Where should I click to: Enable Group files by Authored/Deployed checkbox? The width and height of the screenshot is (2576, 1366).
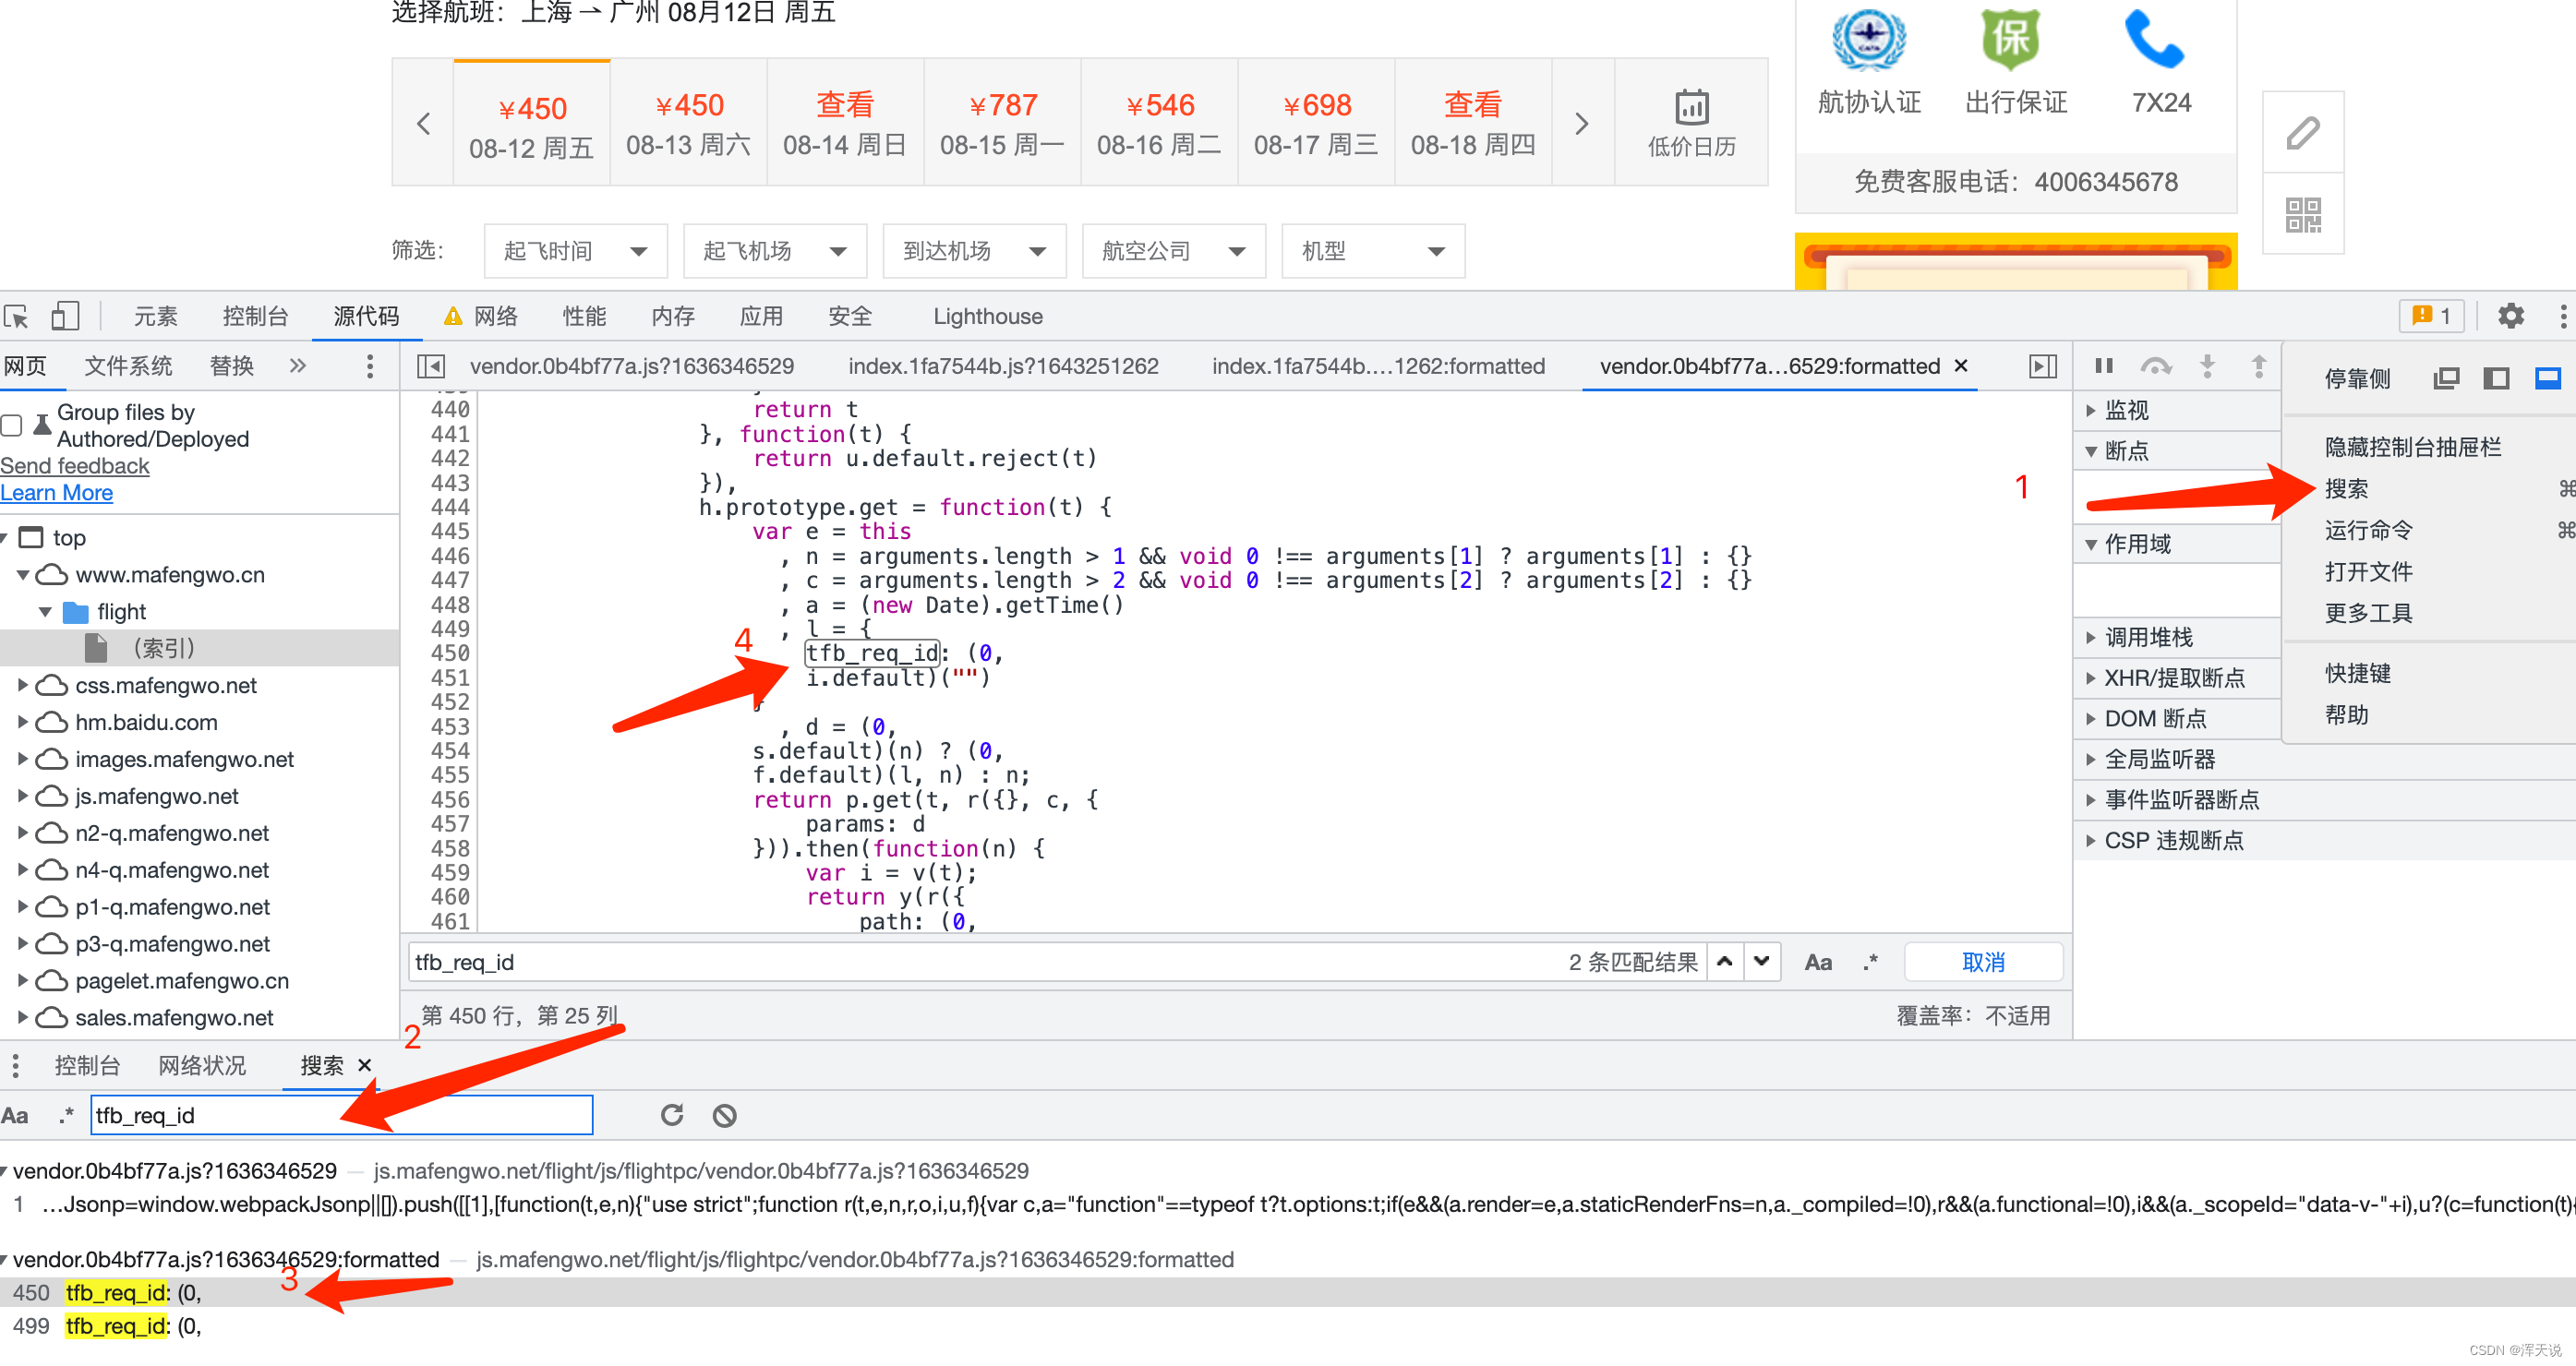[x=12, y=426]
